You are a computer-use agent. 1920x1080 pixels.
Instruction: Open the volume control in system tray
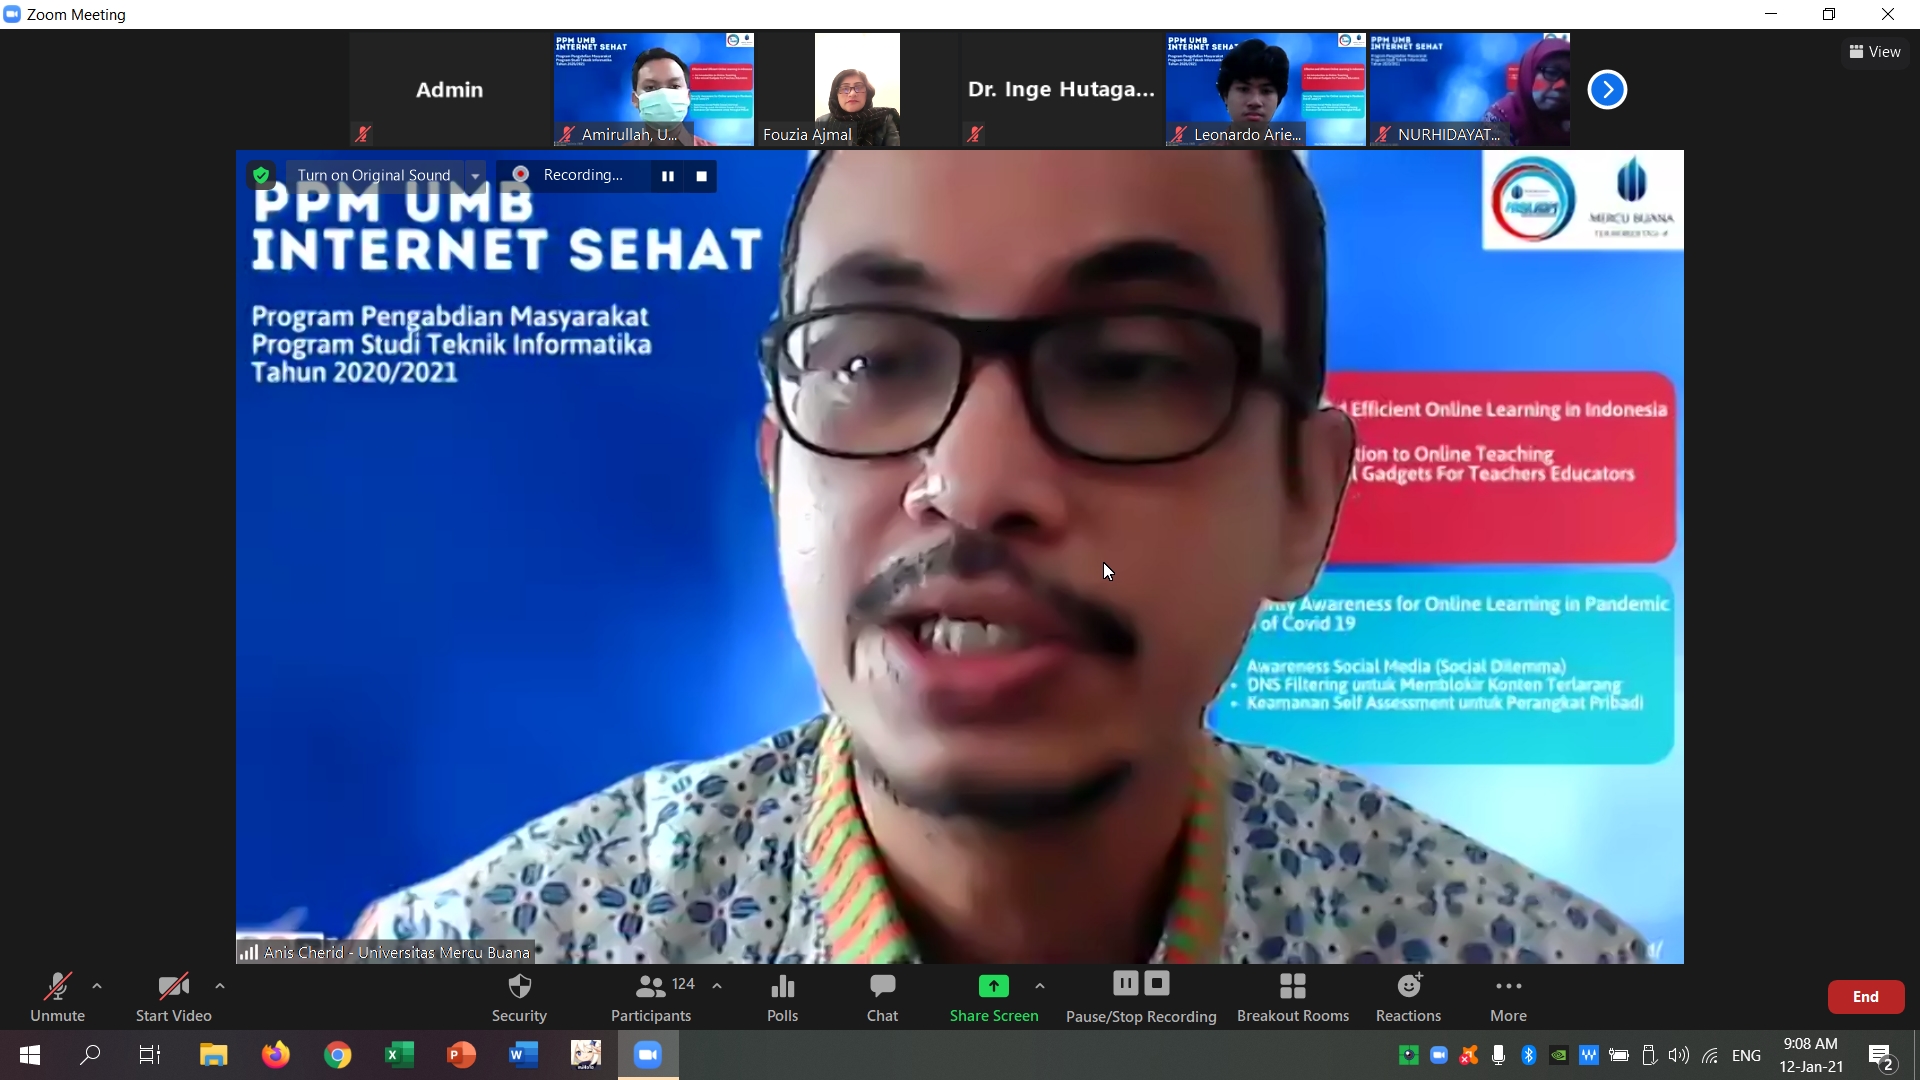(1679, 1055)
